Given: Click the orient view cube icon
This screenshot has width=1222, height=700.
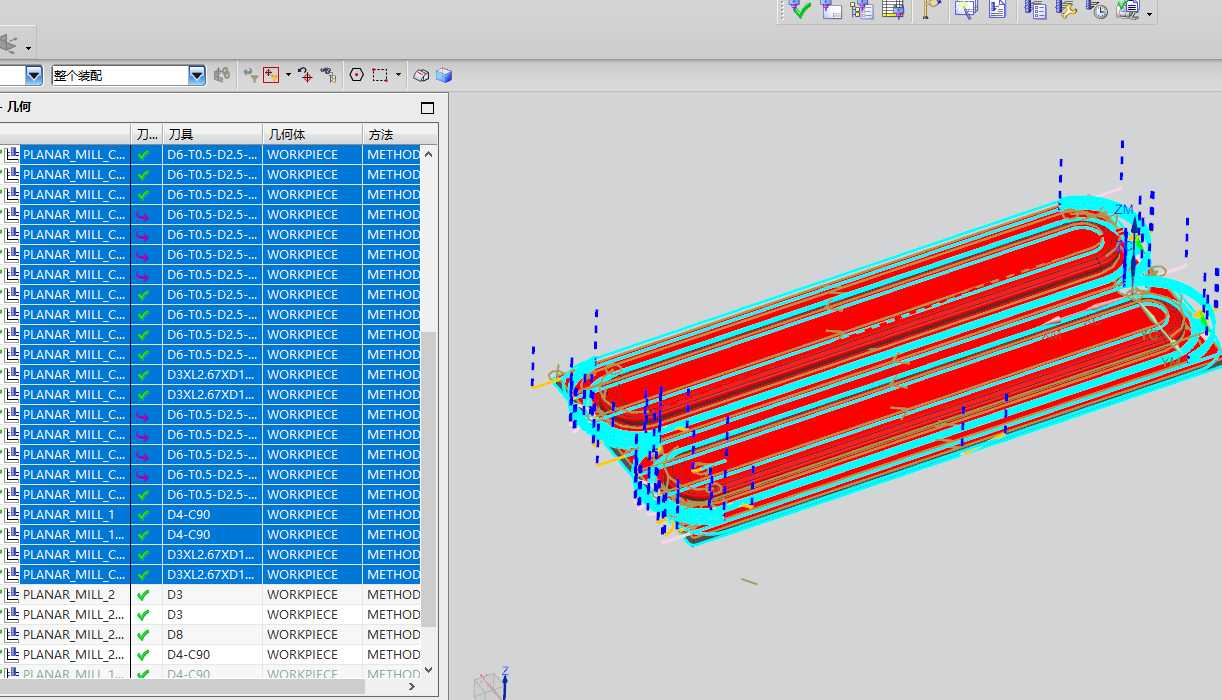Looking at the screenshot, I should pos(9,44).
